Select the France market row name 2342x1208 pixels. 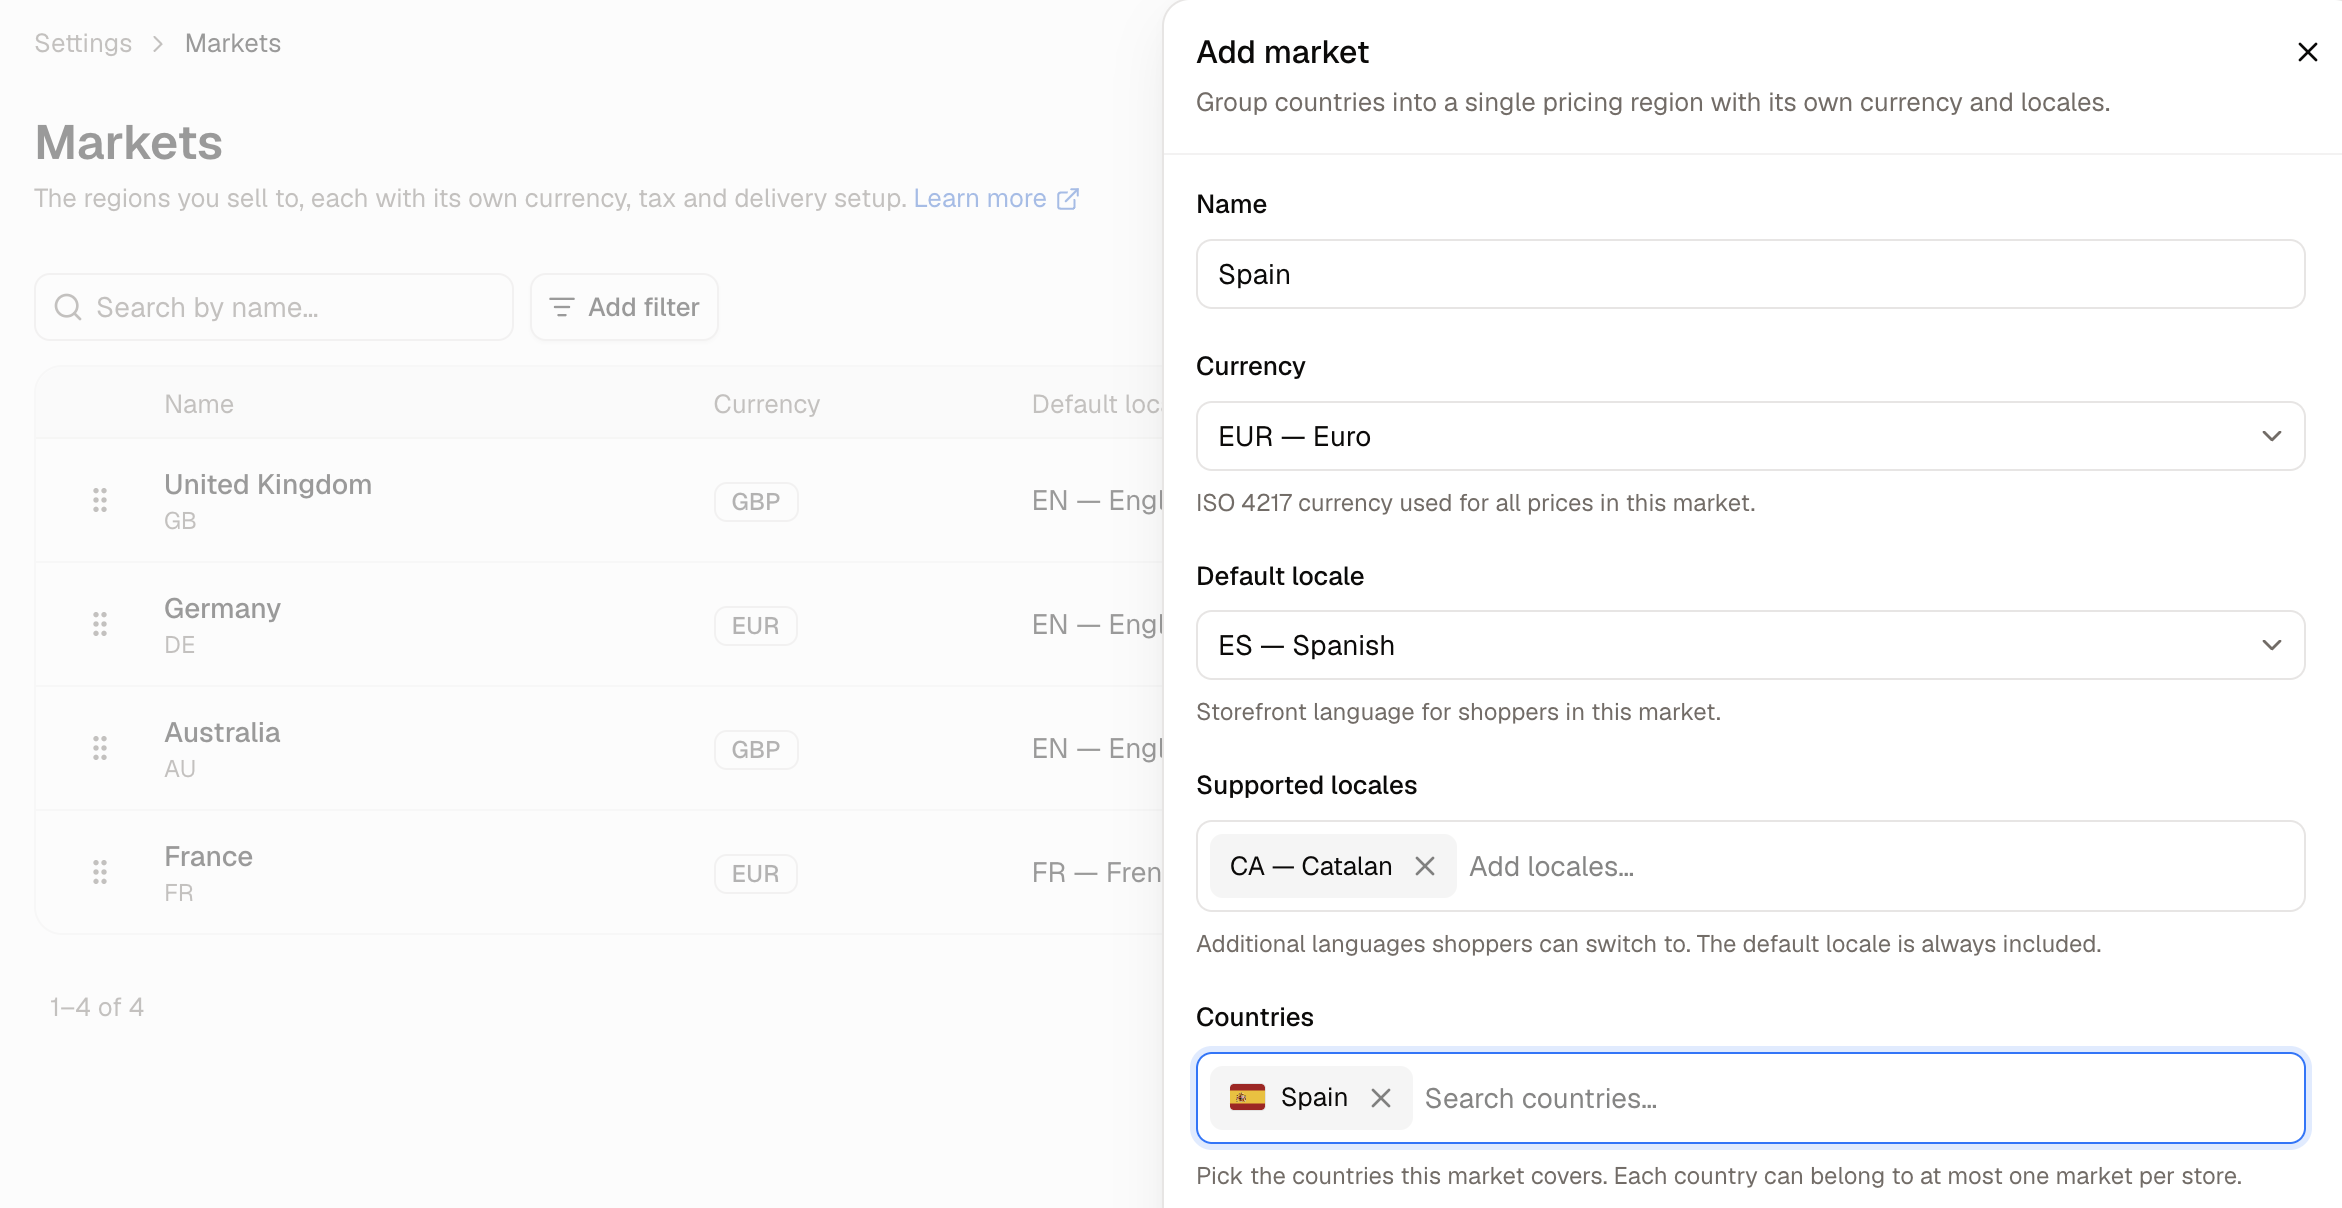click(208, 856)
